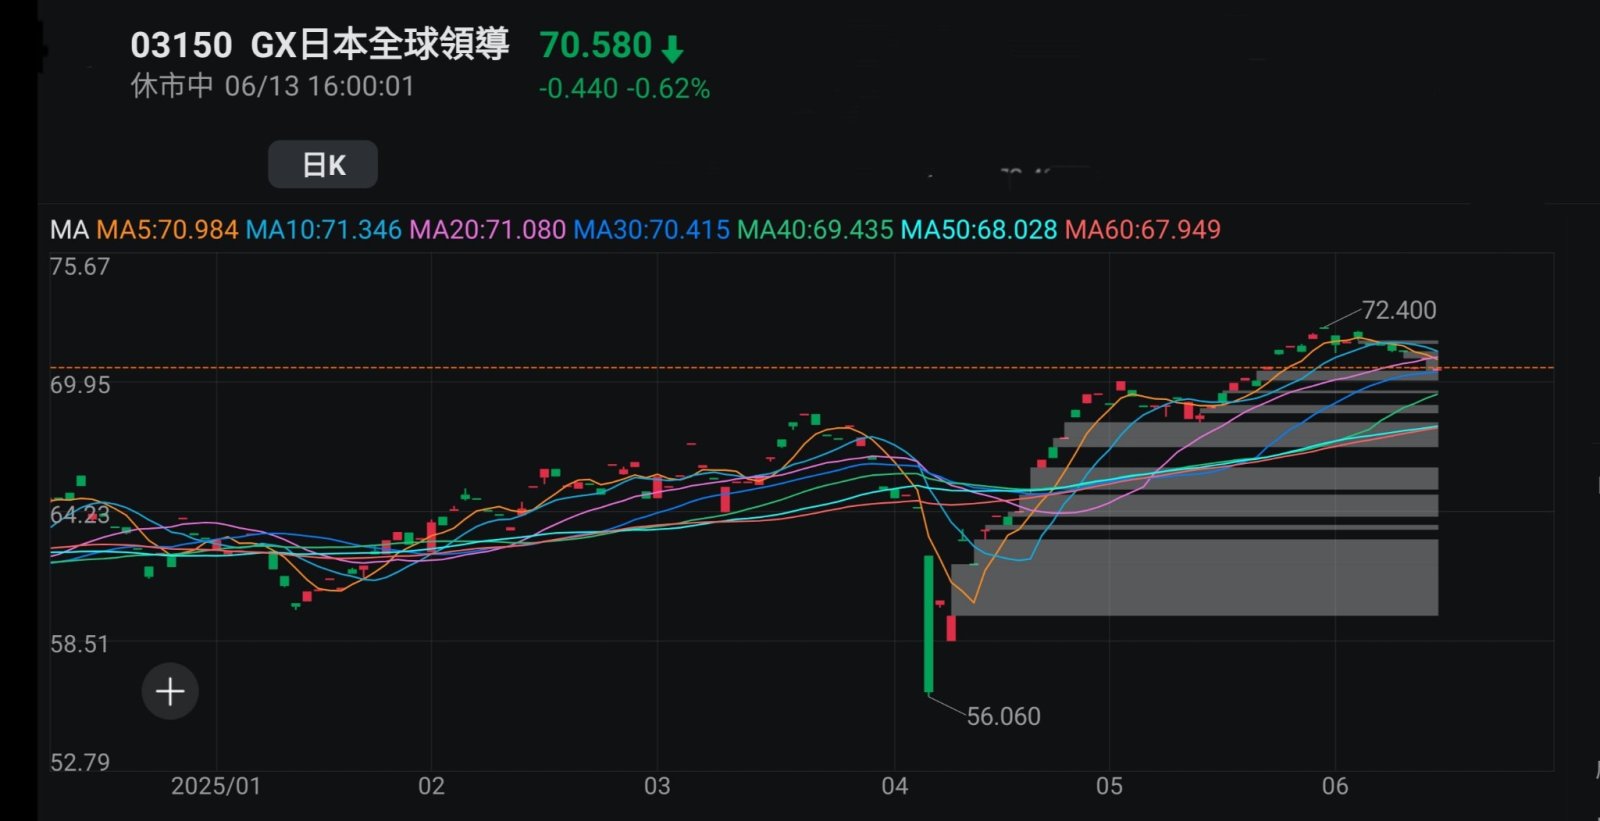Image resolution: width=1600 pixels, height=821 pixels.
Task: Click stock name GX日本全球領導
Action: pyautogui.click(x=380, y=45)
